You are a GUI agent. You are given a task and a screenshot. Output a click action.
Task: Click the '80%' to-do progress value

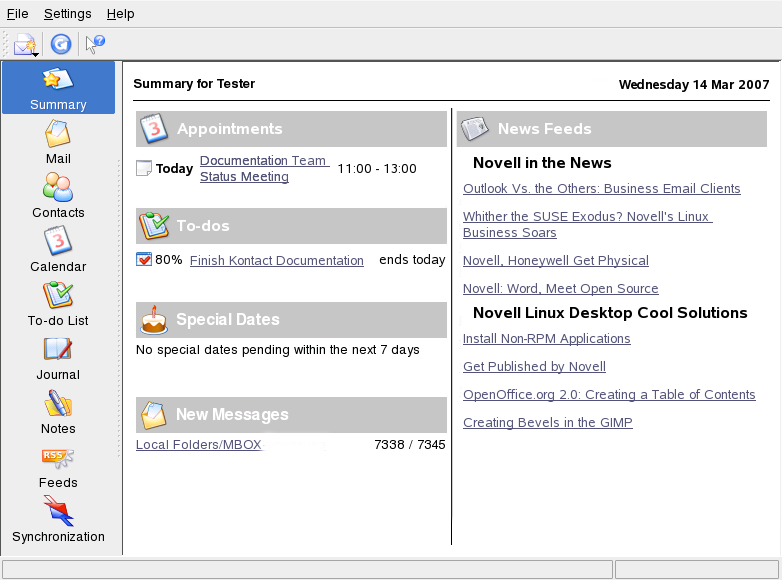169,259
